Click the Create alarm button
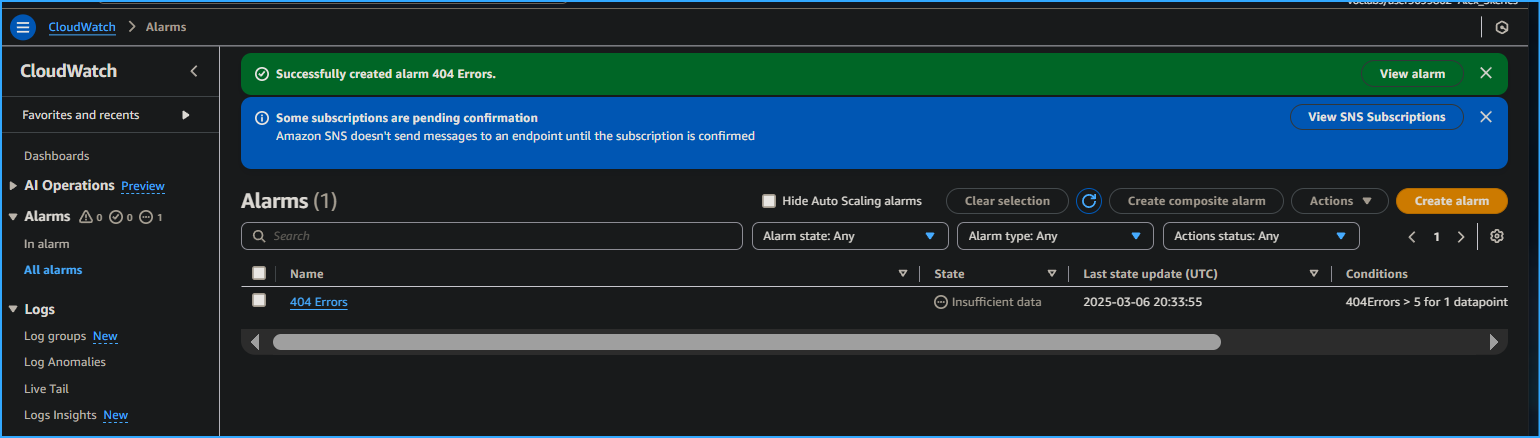Image resolution: width=1540 pixels, height=438 pixels. click(1452, 201)
